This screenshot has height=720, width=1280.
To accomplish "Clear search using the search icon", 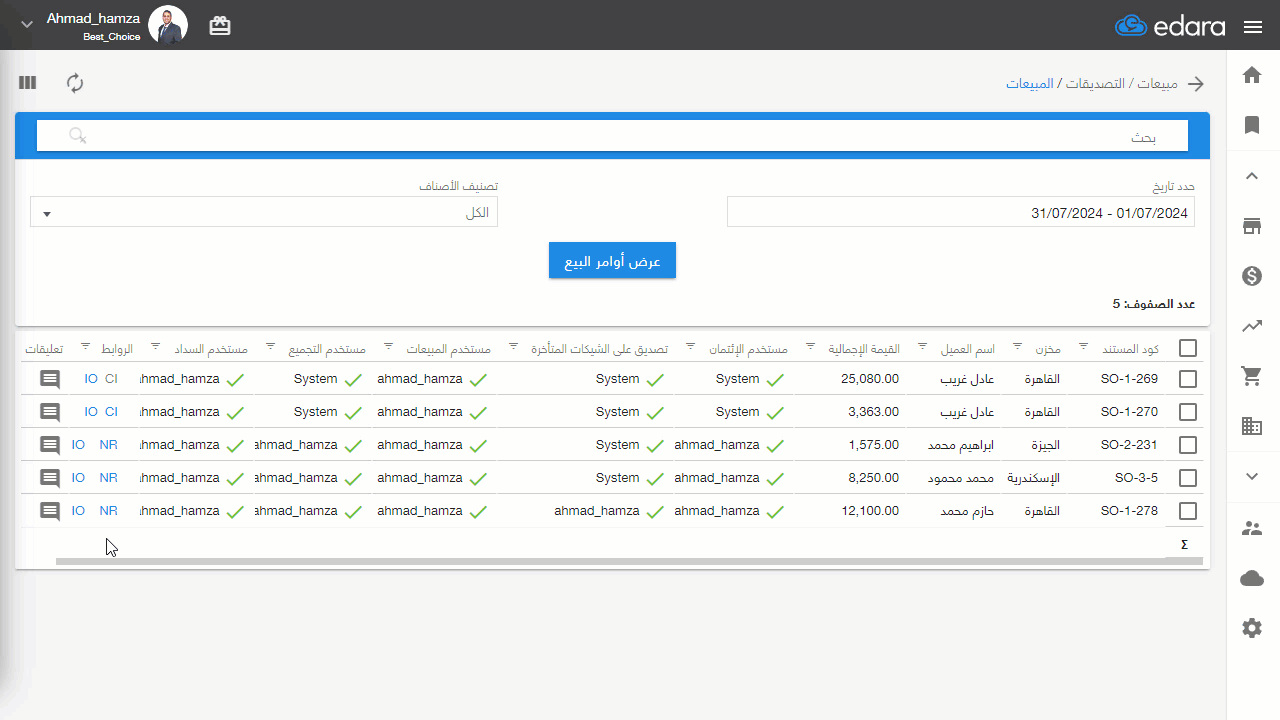I will pos(77,135).
